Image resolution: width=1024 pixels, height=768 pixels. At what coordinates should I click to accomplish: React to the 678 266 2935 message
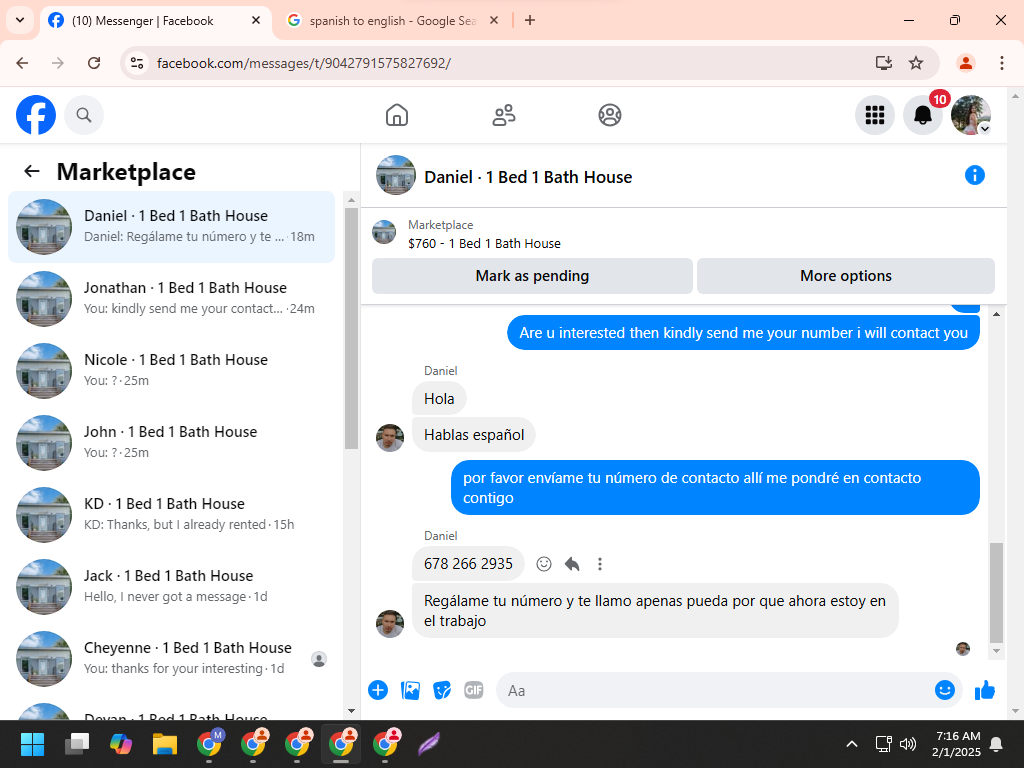[543, 564]
